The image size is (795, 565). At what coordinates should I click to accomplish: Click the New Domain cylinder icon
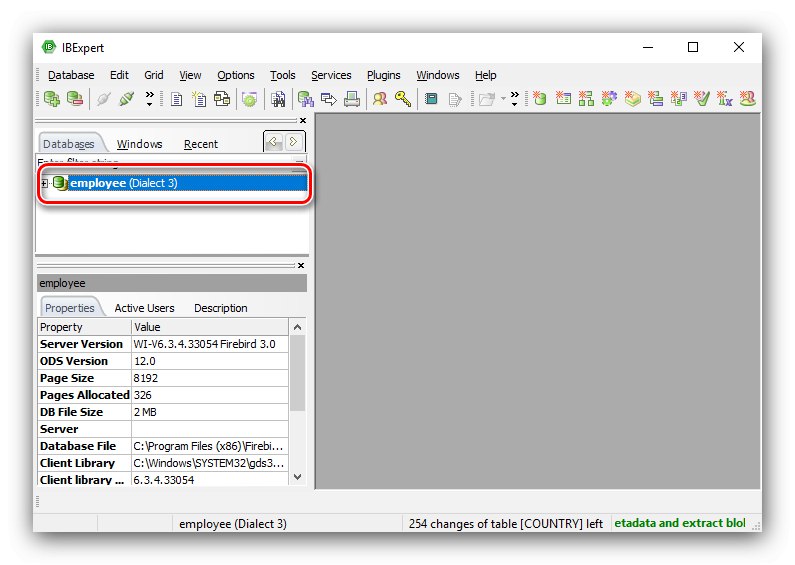point(540,98)
